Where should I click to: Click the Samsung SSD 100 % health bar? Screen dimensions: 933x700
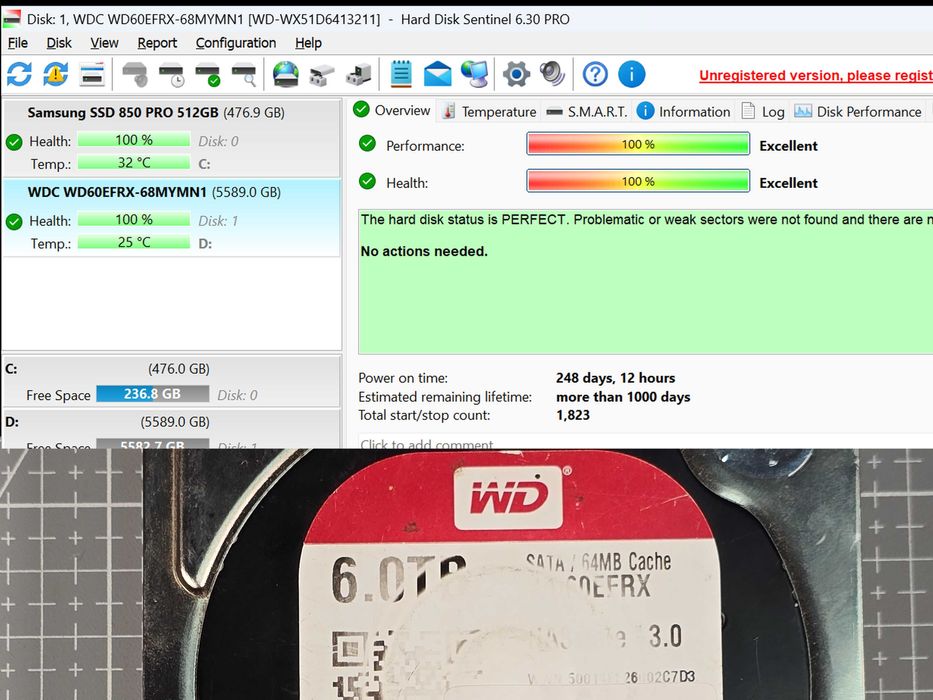pos(134,140)
